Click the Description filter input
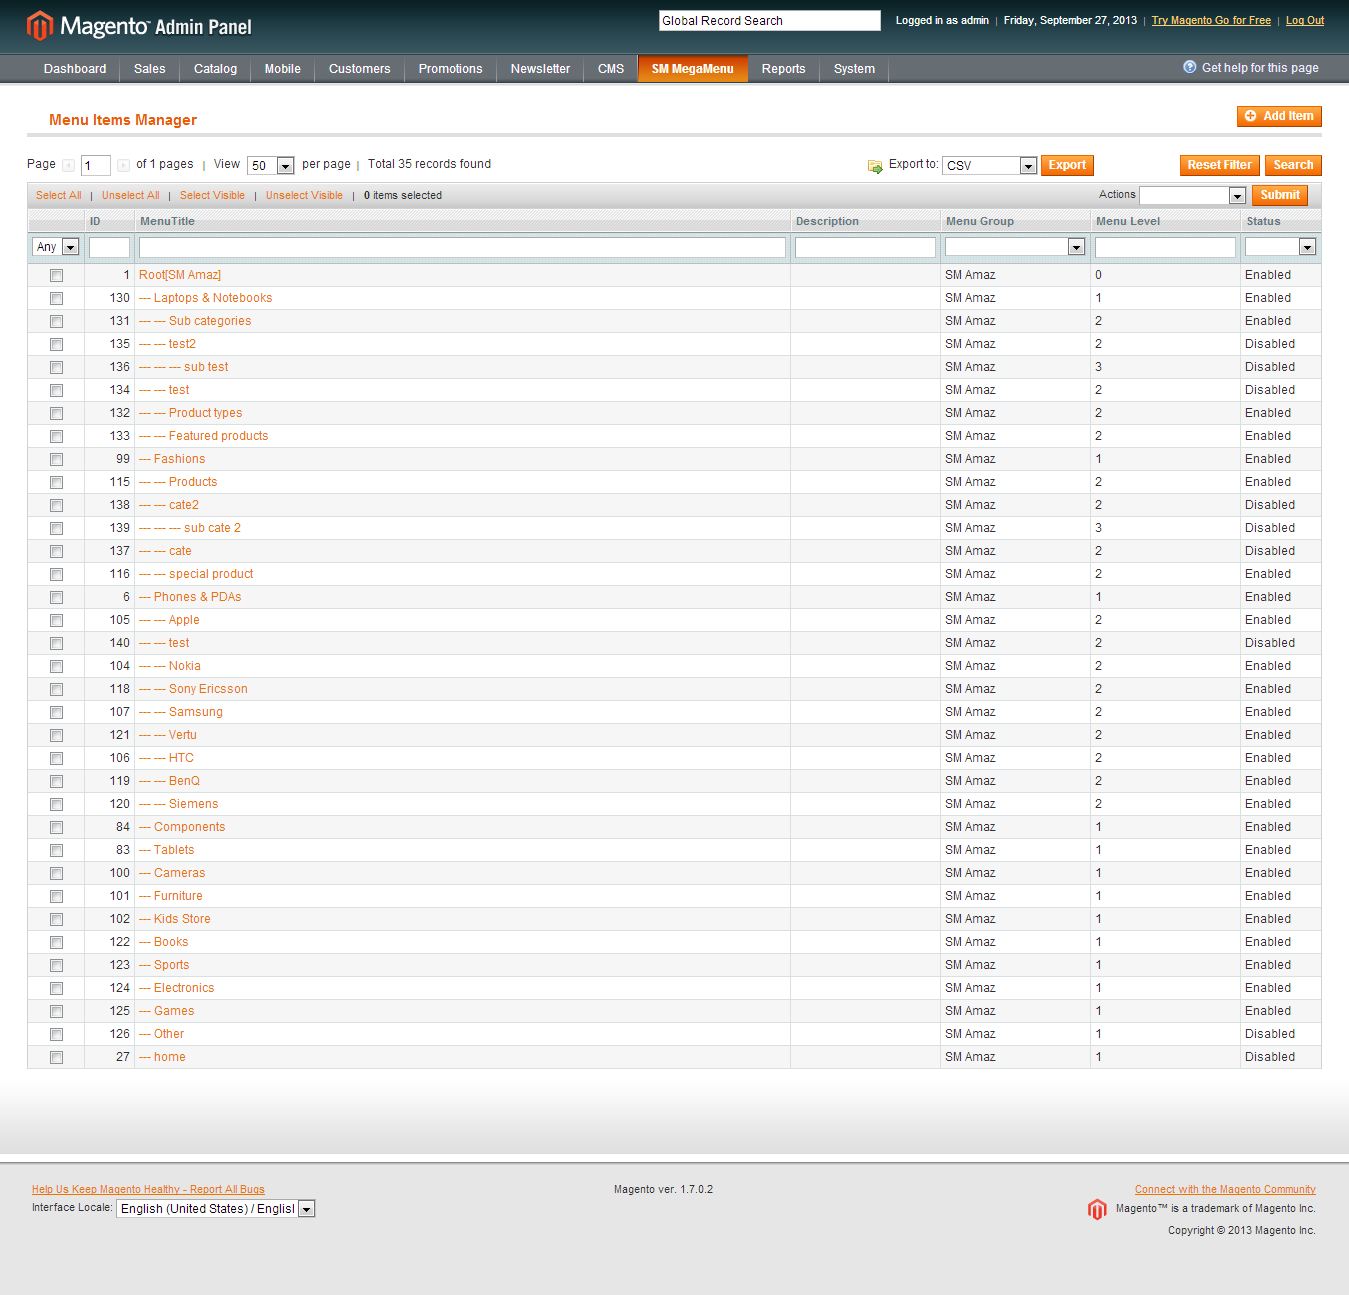 (x=865, y=247)
